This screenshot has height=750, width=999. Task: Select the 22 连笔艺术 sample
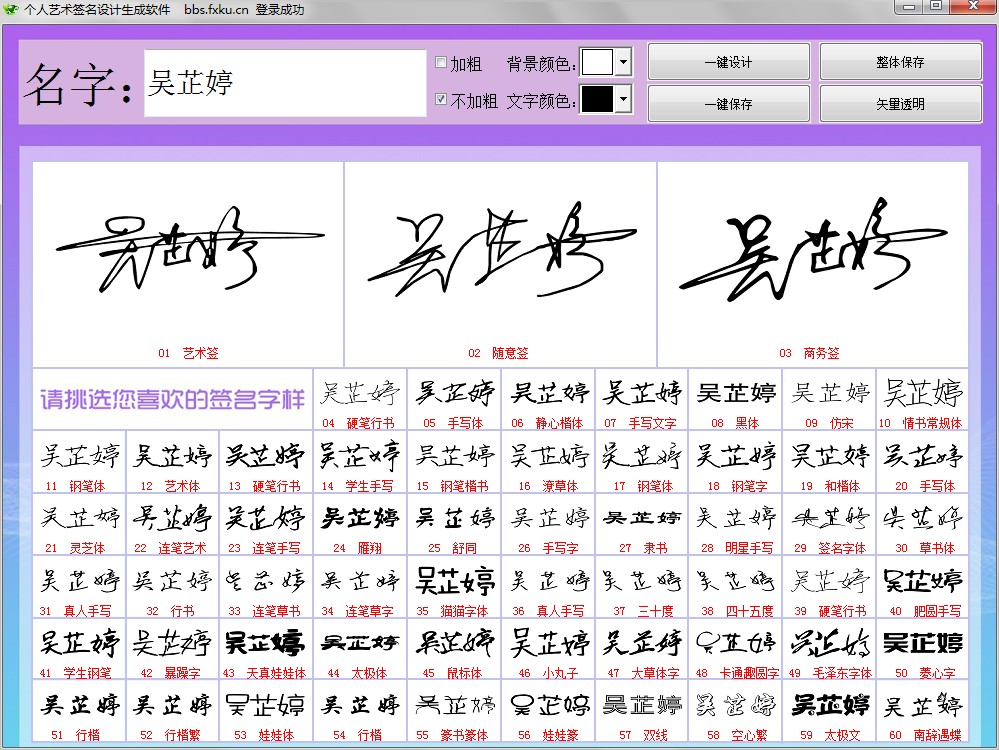click(x=173, y=524)
